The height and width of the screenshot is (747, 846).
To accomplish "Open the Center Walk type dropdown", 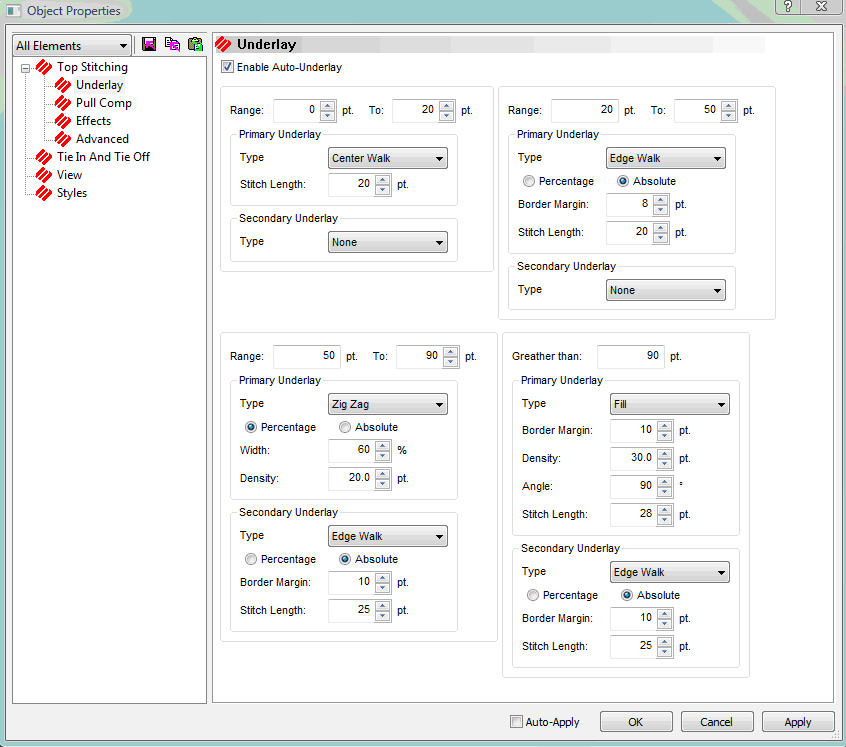I will [x=387, y=158].
